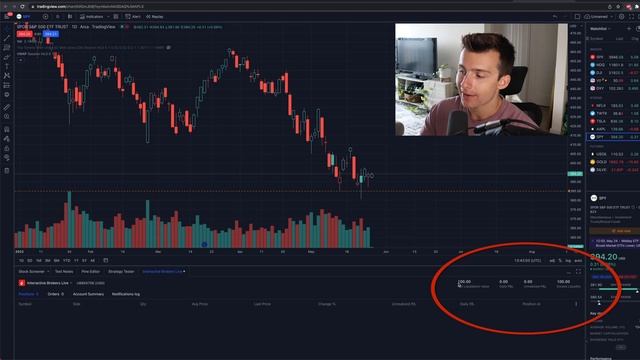Image resolution: width=640 pixels, height=360 pixels.
Task: Select the Trend Line drawing tool
Action: 7,38
